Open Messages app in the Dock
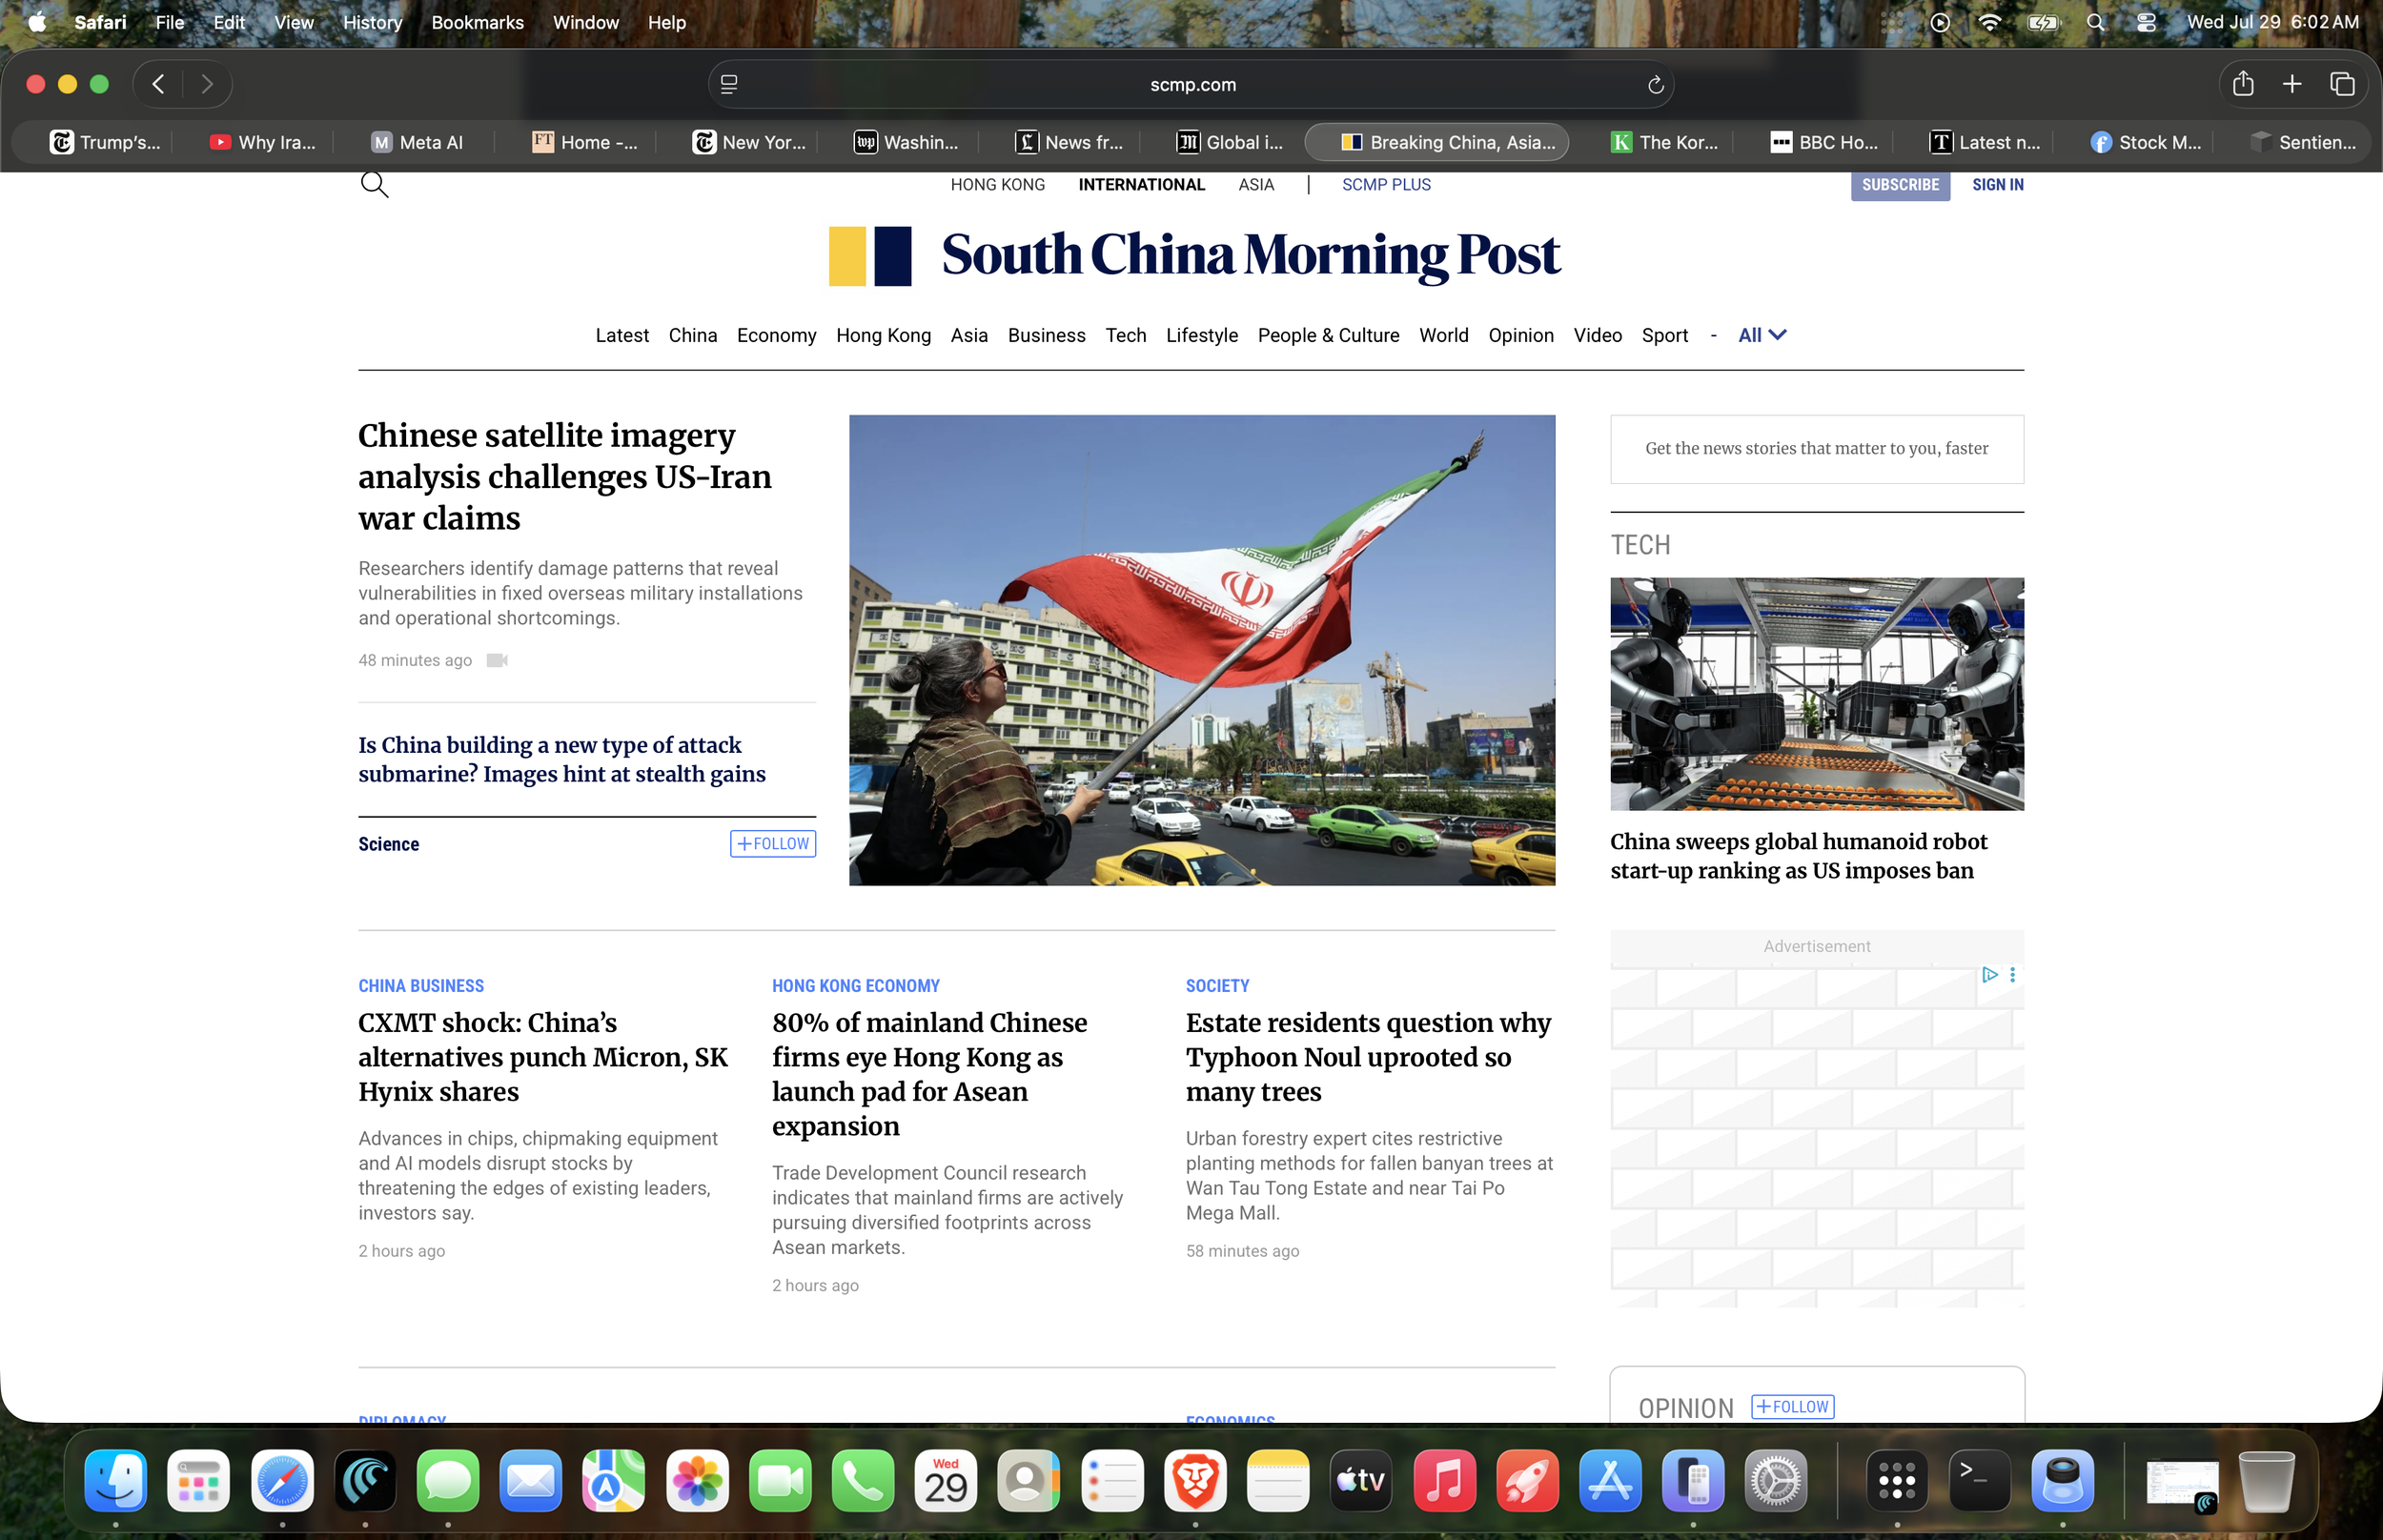Viewport: 2383px width, 1540px height. pos(448,1480)
